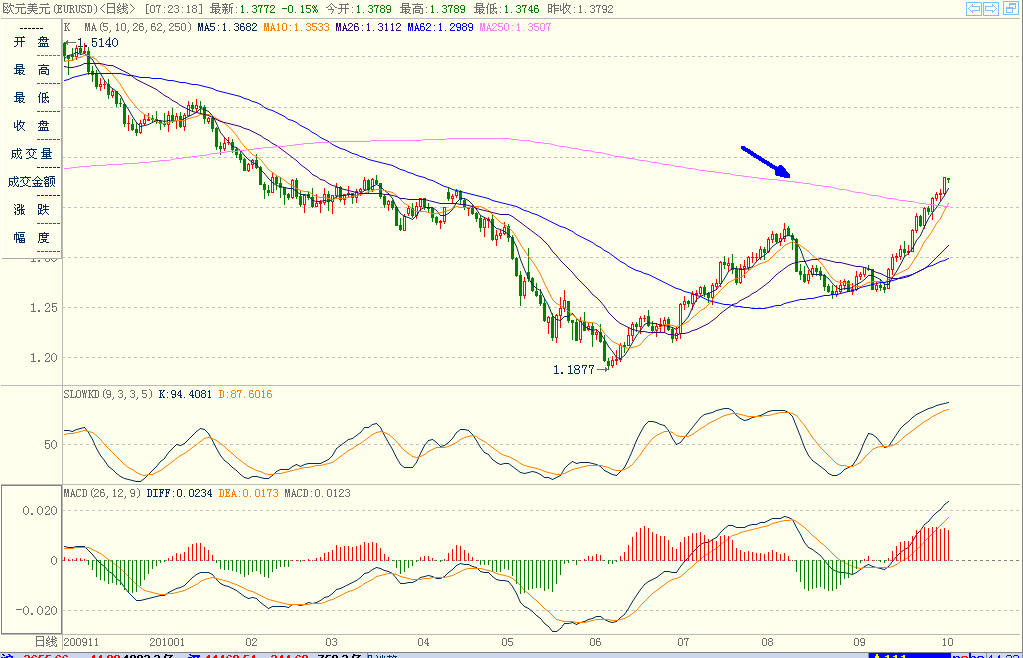This screenshot has height=658, width=1023.
Task: Click the pink MA250:1.3507 legend label
Action: (x=515, y=27)
